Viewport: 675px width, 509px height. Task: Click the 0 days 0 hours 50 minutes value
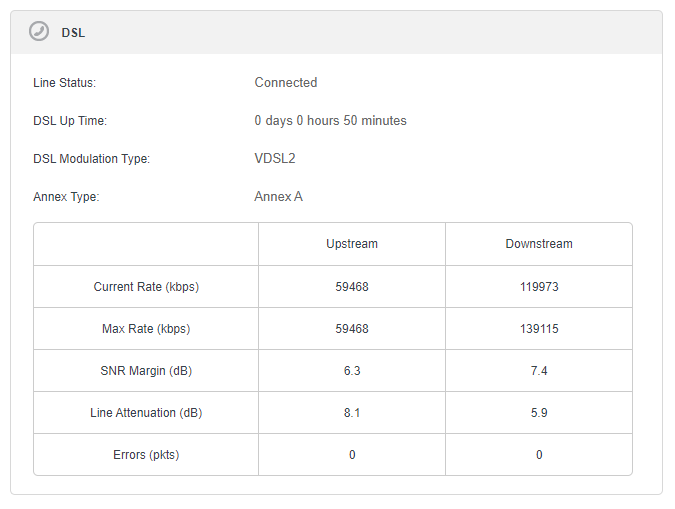click(x=330, y=121)
